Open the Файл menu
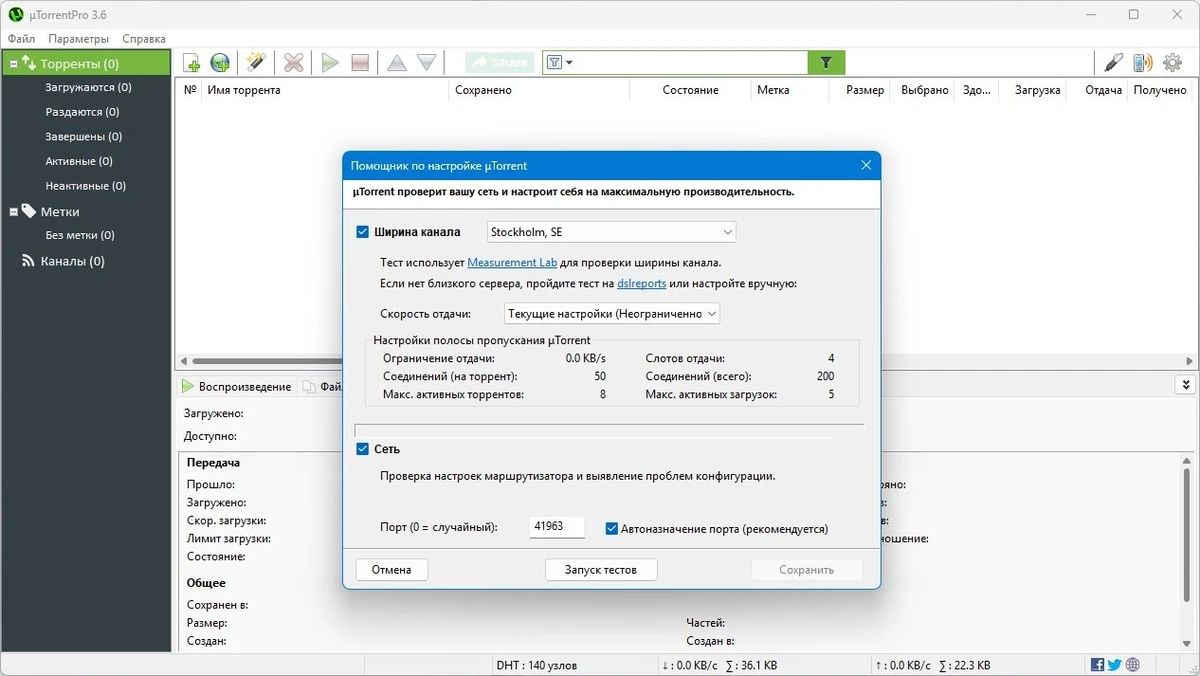 click(x=21, y=39)
